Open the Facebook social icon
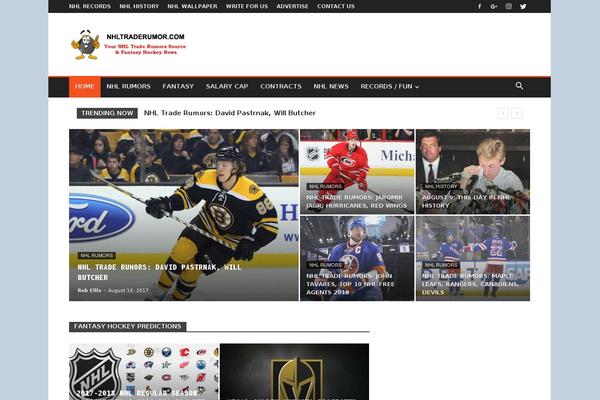Viewport: 600px width, 400px height. pos(479,7)
